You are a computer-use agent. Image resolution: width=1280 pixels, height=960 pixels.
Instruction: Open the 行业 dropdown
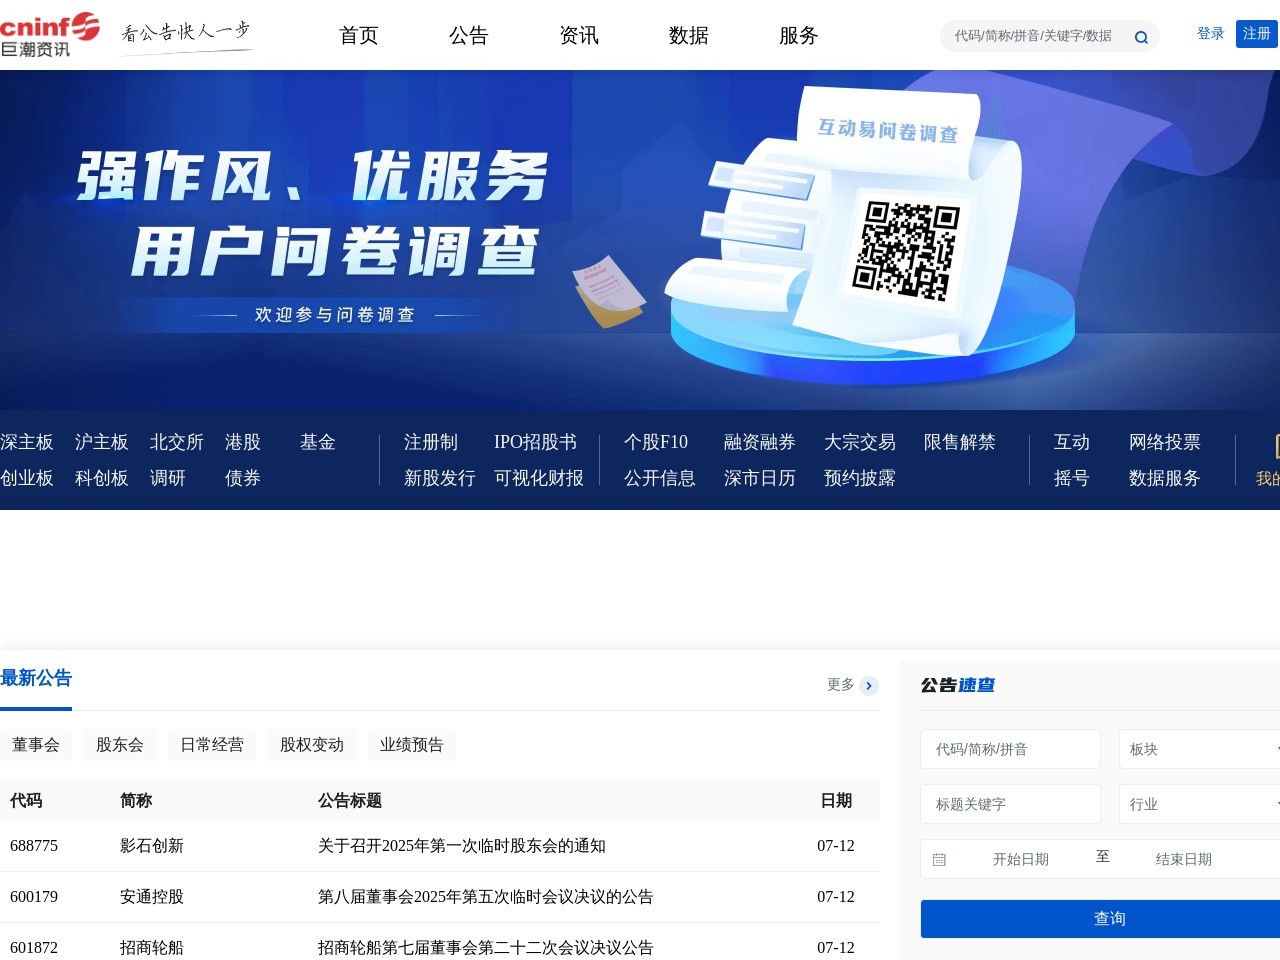point(1199,803)
